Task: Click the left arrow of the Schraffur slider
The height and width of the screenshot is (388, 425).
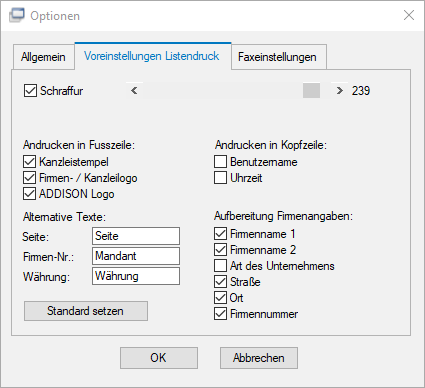Action: click(134, 91)
